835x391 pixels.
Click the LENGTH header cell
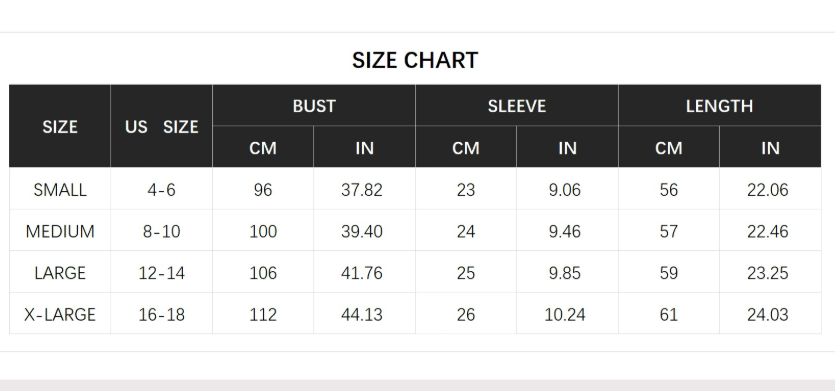pos(719,105)
